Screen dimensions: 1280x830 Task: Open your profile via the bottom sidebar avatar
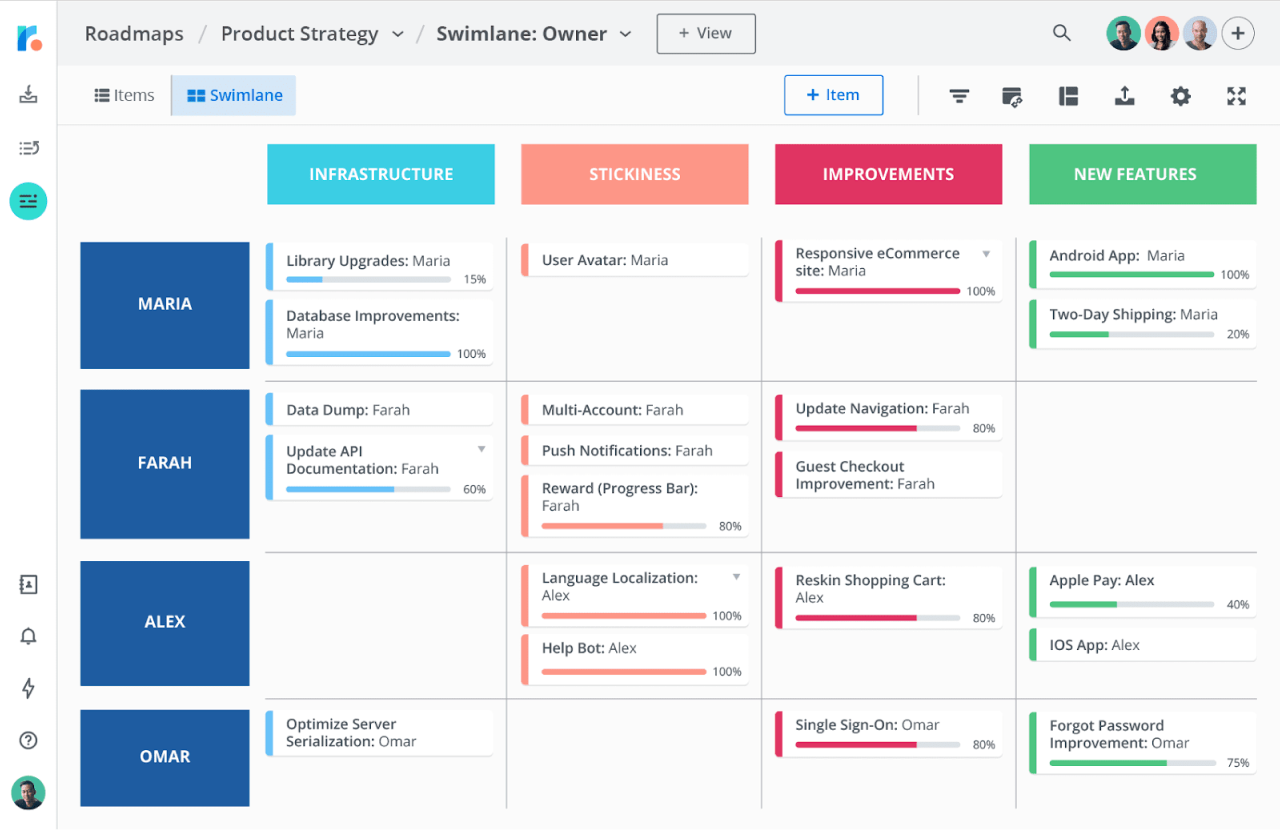[x=28, y=793]
